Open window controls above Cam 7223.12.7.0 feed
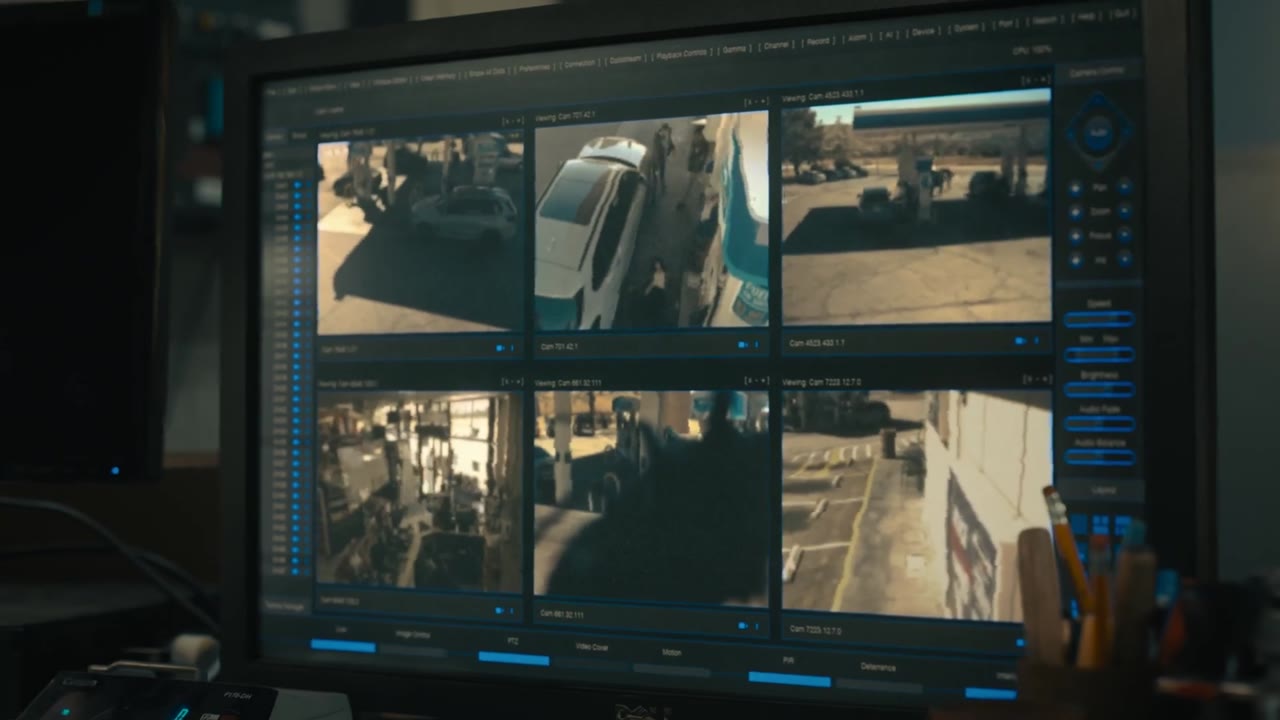Viewport: 1280px width, 720px height. click(x=1038, y=380)
